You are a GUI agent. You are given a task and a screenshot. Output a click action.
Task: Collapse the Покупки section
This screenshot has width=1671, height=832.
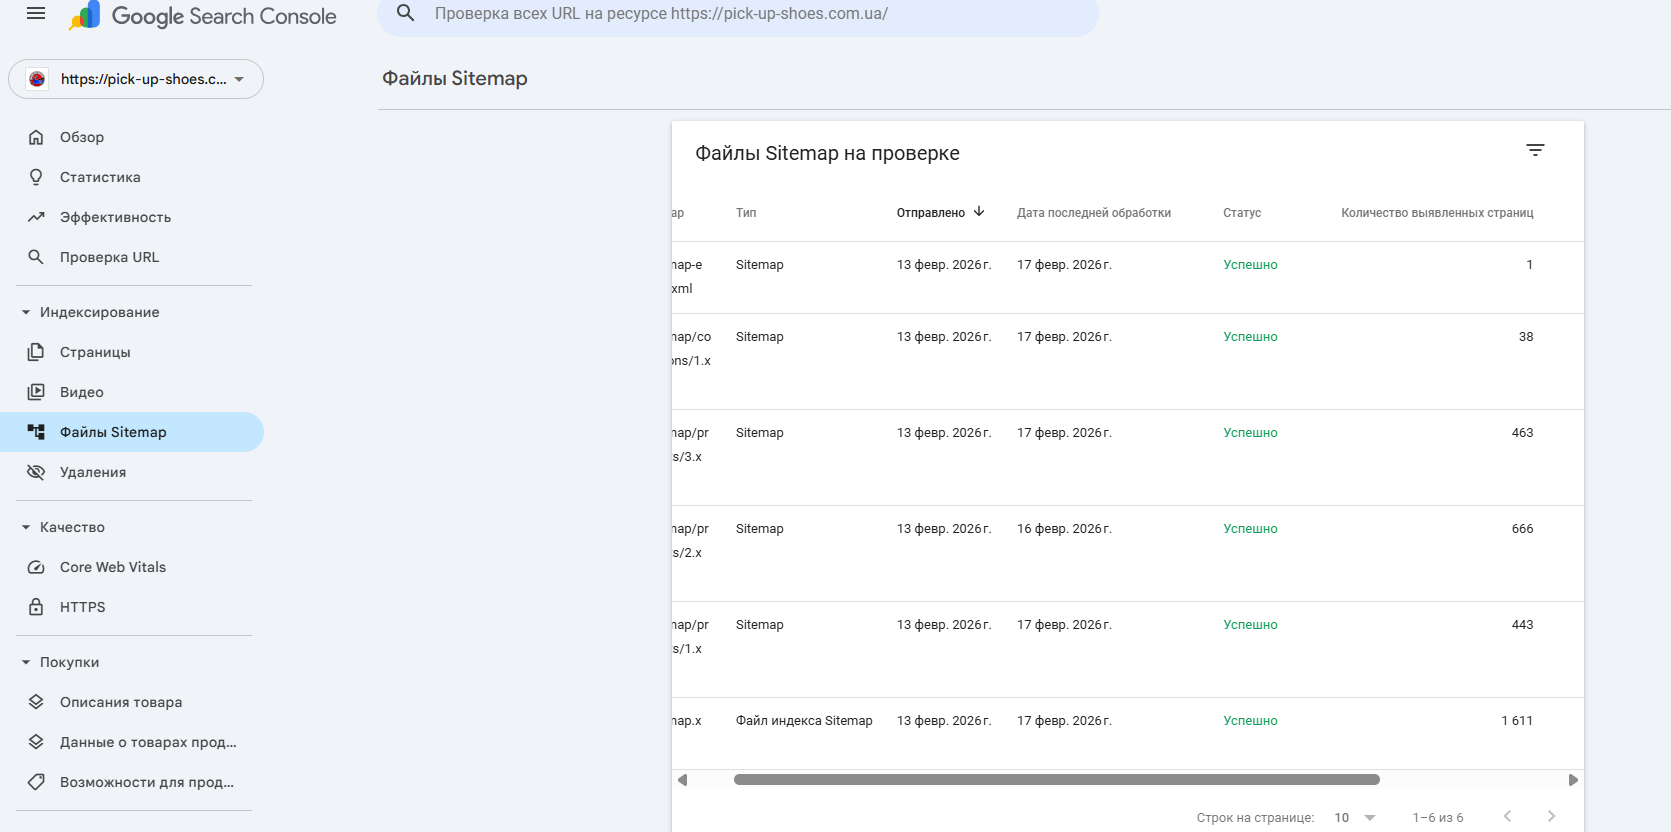pyautogui.click(x=26, y=662)
